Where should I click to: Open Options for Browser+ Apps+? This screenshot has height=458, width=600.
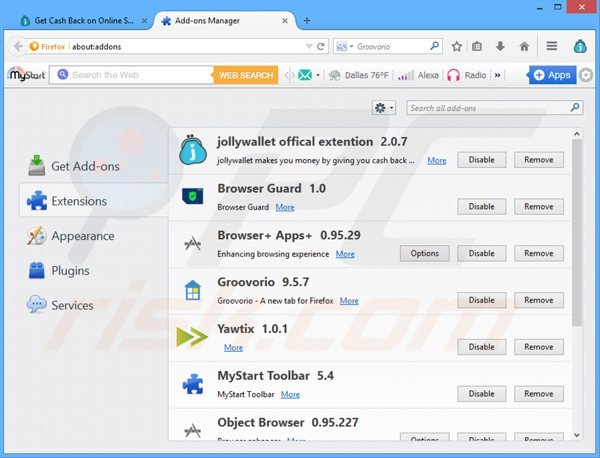tap(424, 253)
